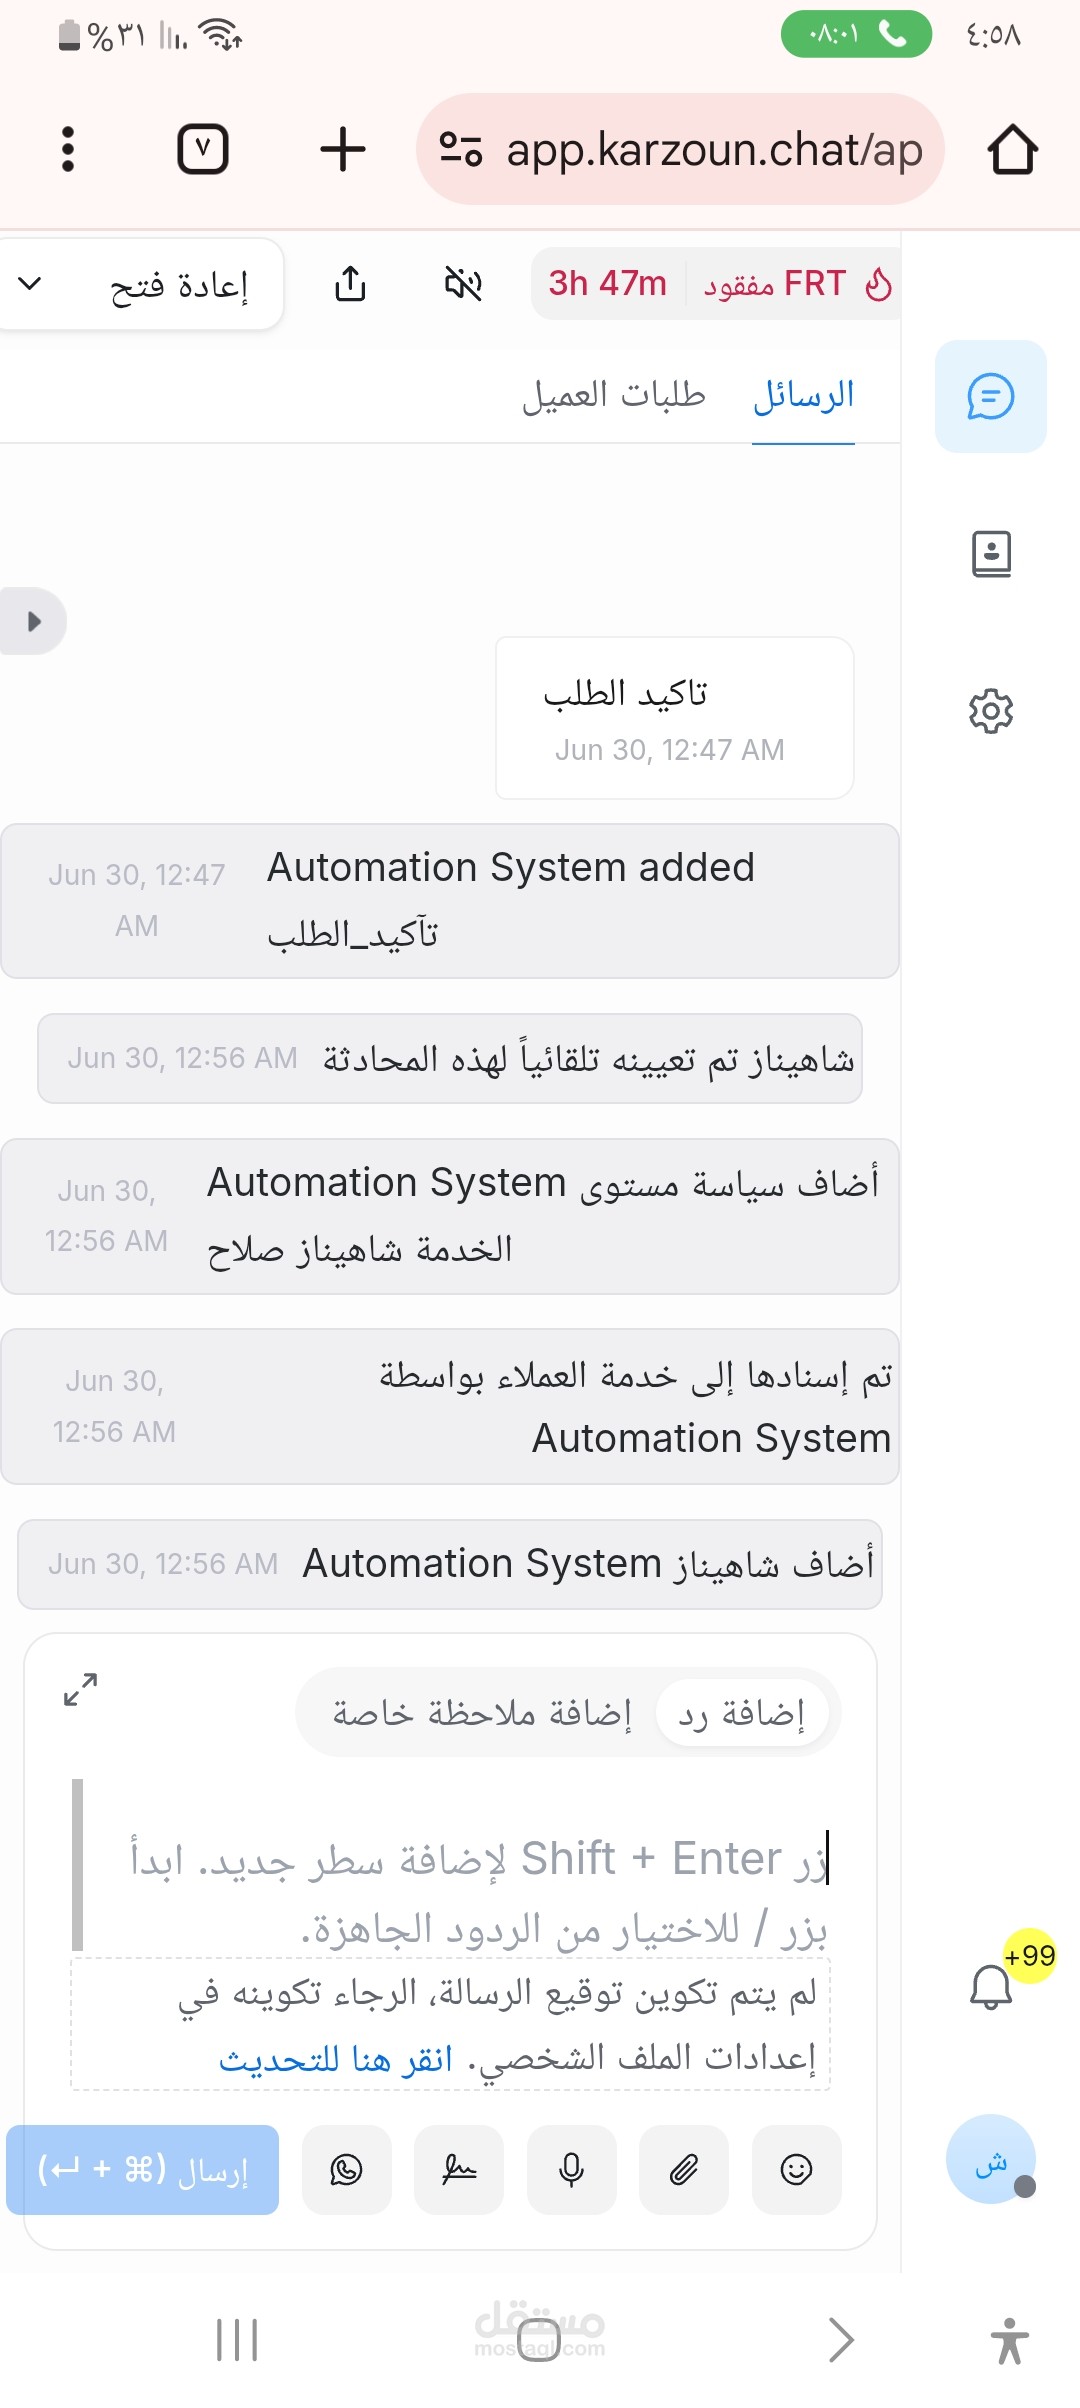Open the conversations chat bubble icon in sidebar
1080x2408 pixels.
(x=990, y=396)
